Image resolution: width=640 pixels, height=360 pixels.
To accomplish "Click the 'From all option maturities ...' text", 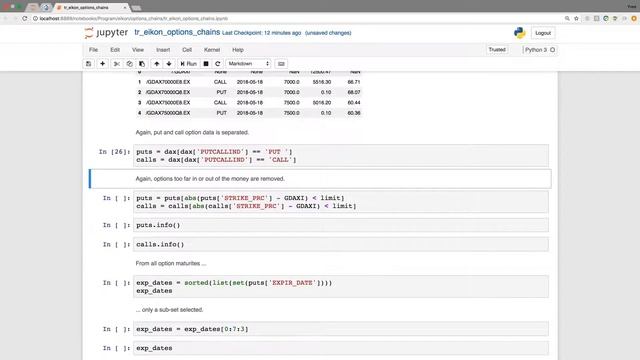I will coord(171,263).
